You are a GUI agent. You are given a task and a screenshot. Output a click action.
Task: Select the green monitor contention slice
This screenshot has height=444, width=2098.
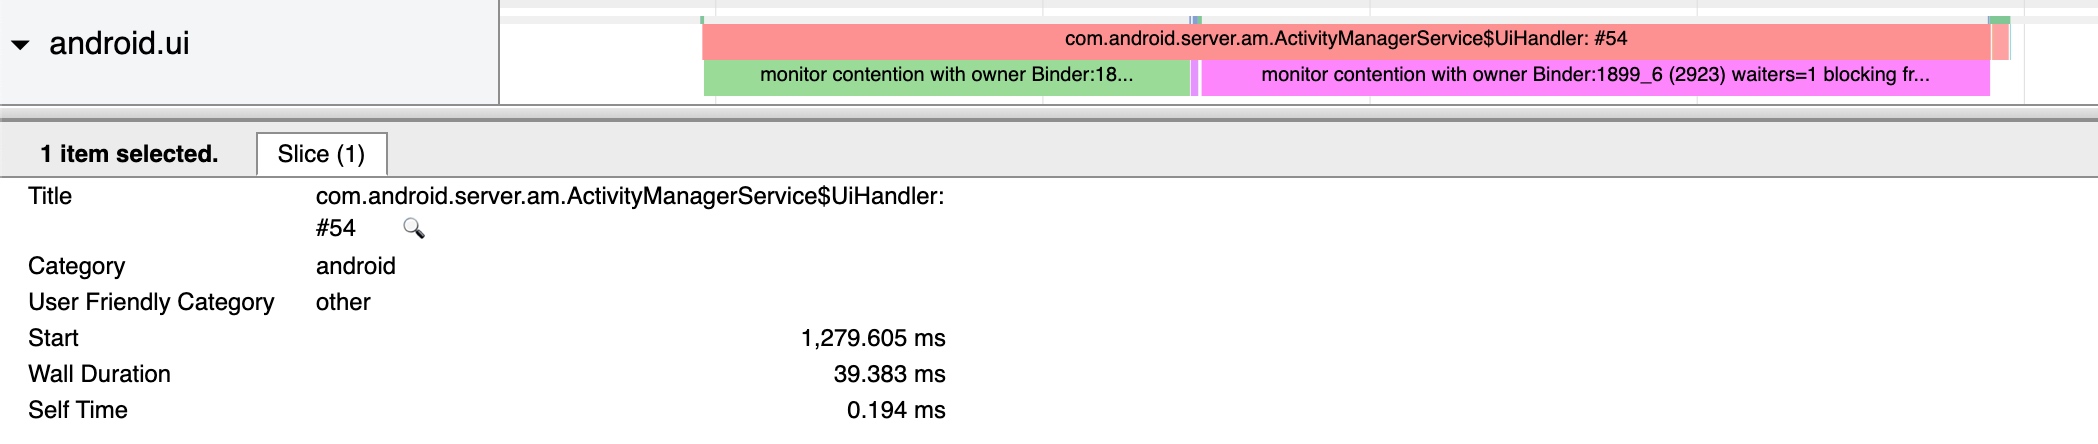click(x=946, y=76)
